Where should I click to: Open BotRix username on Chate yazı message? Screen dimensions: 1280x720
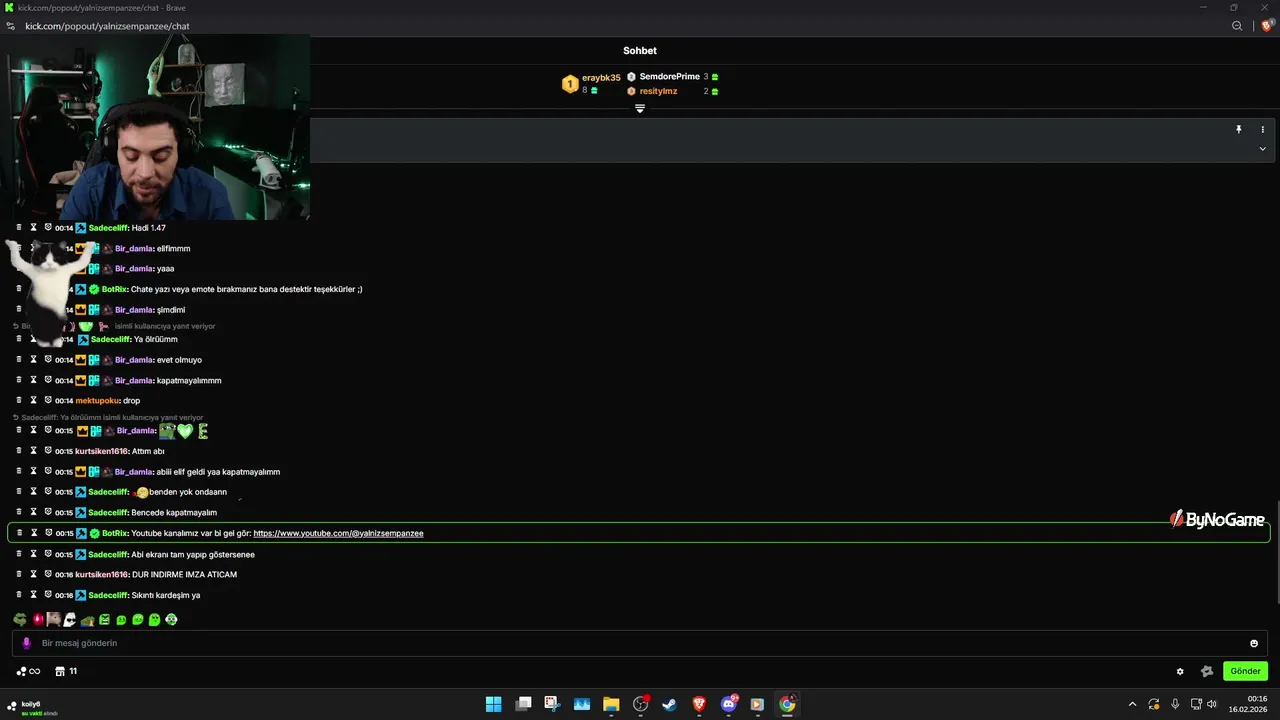point(114,289)
